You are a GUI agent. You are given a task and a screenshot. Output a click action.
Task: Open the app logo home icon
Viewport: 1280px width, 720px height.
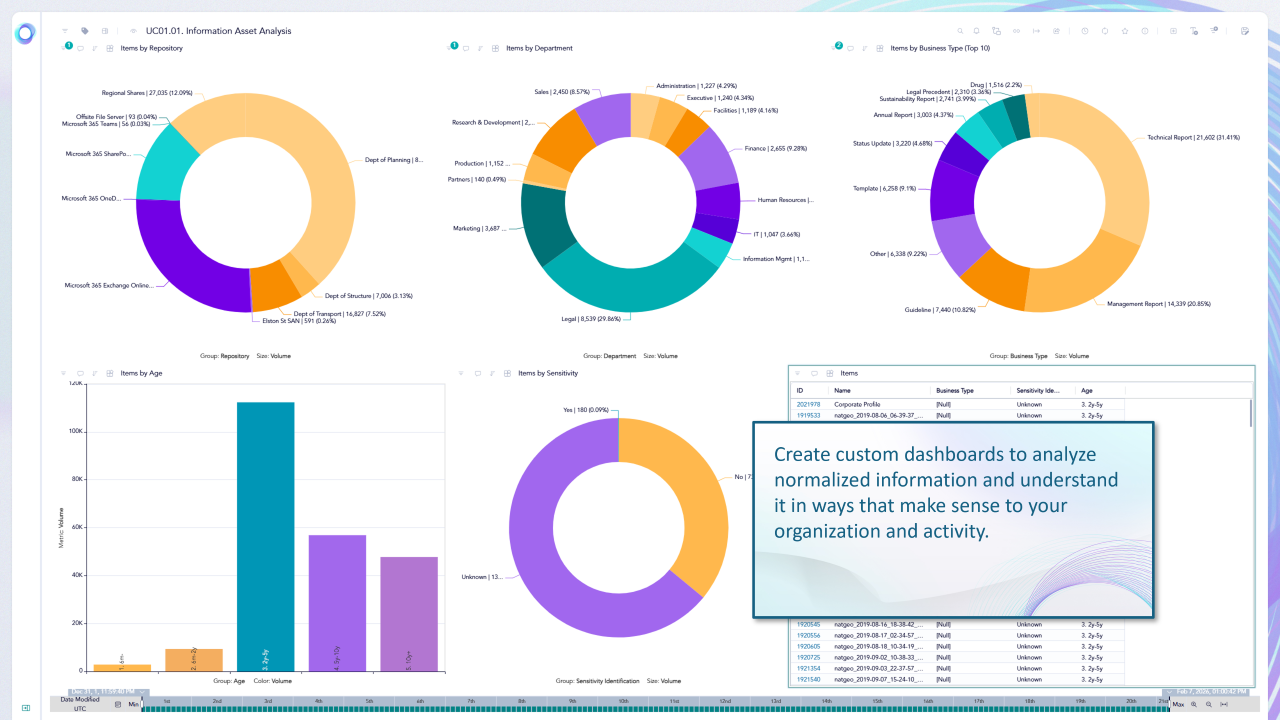click(25, 33)
